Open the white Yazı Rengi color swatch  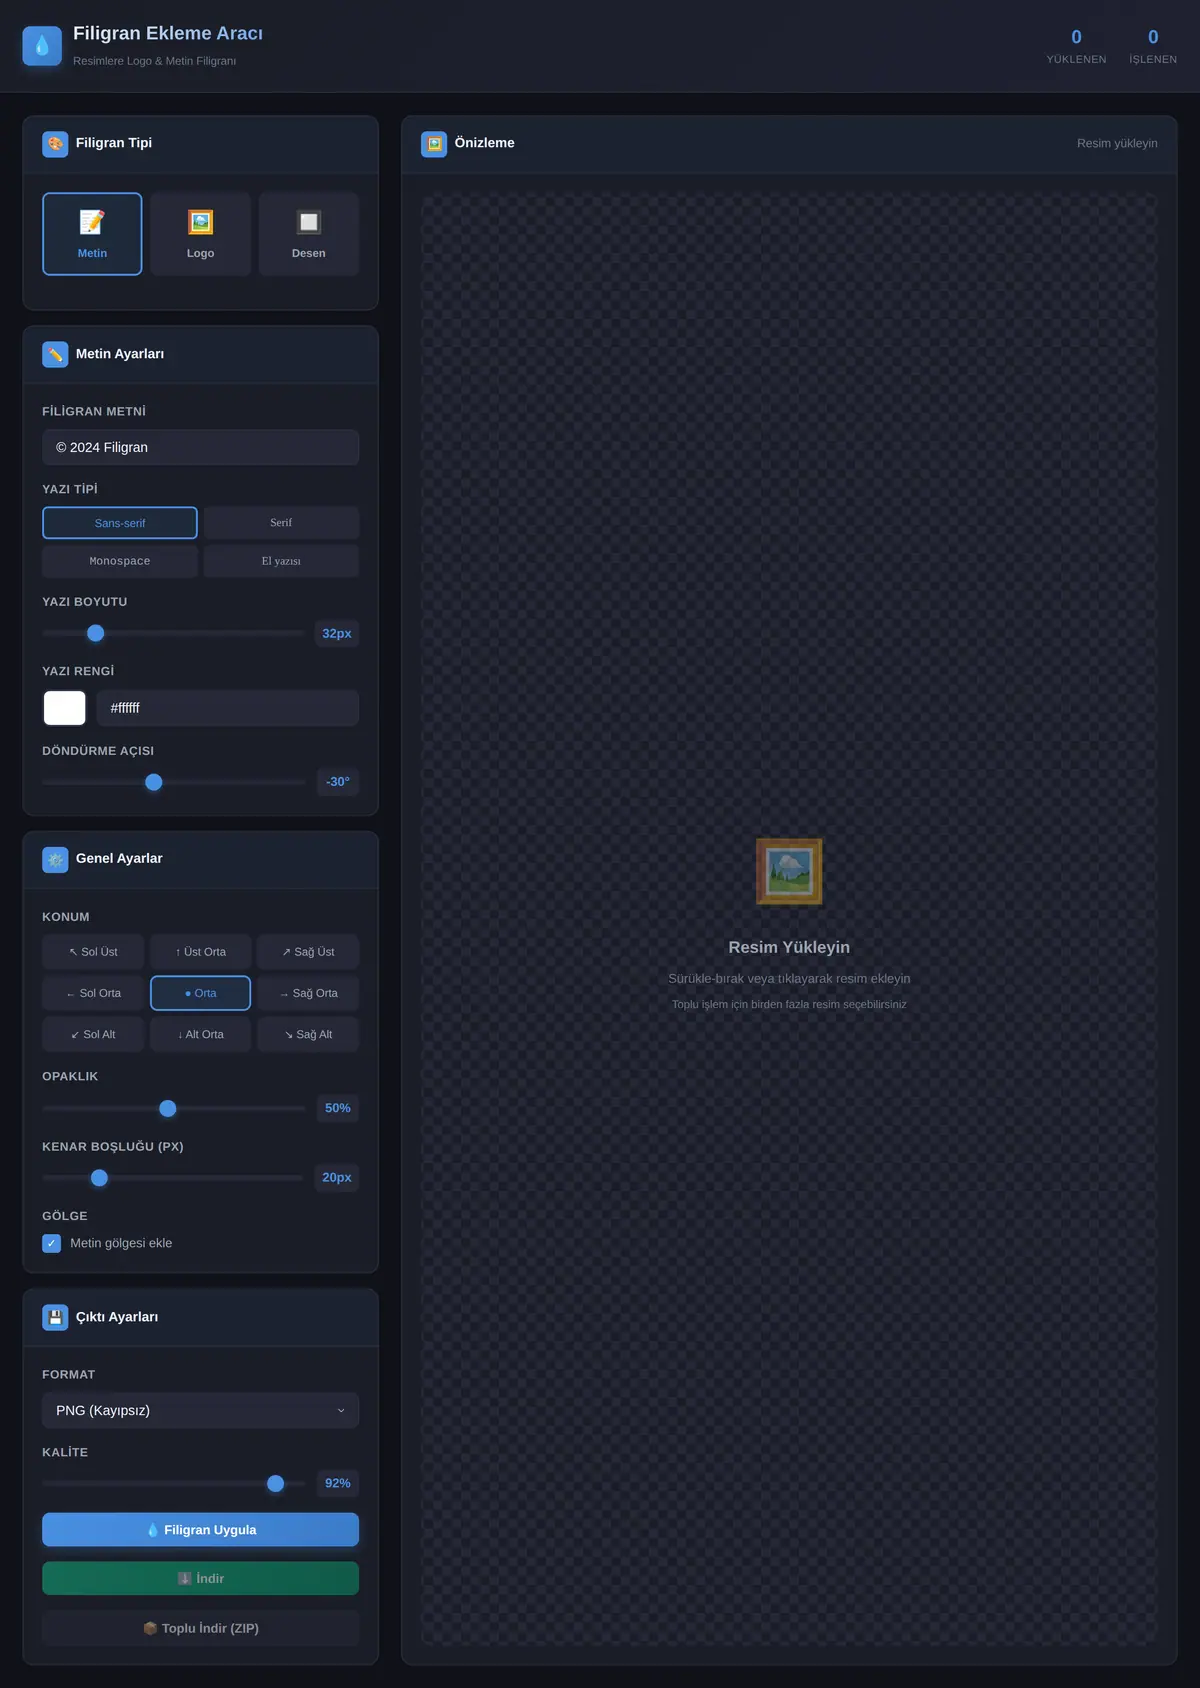[x=65, y=708]
